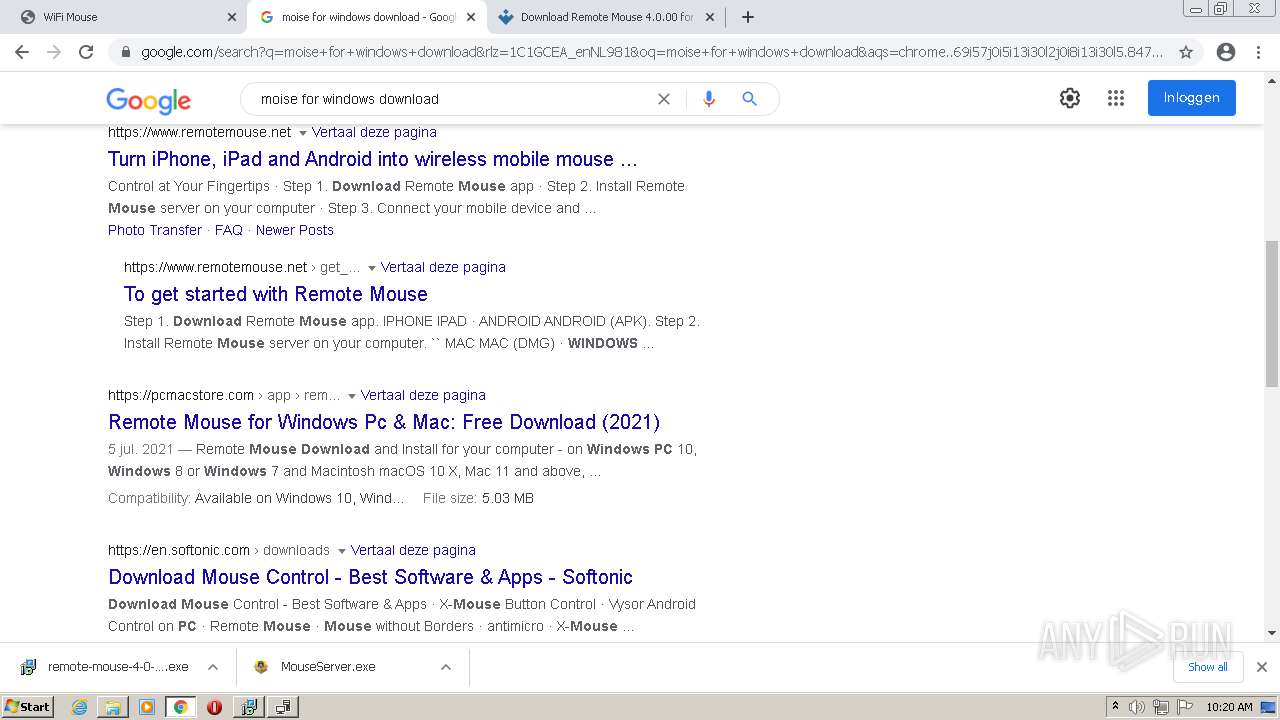Image resolution: width=1280 pixels, height=720 pixels.
Task: Click the Inloggen sign-in button
Action: point(1192,98)
